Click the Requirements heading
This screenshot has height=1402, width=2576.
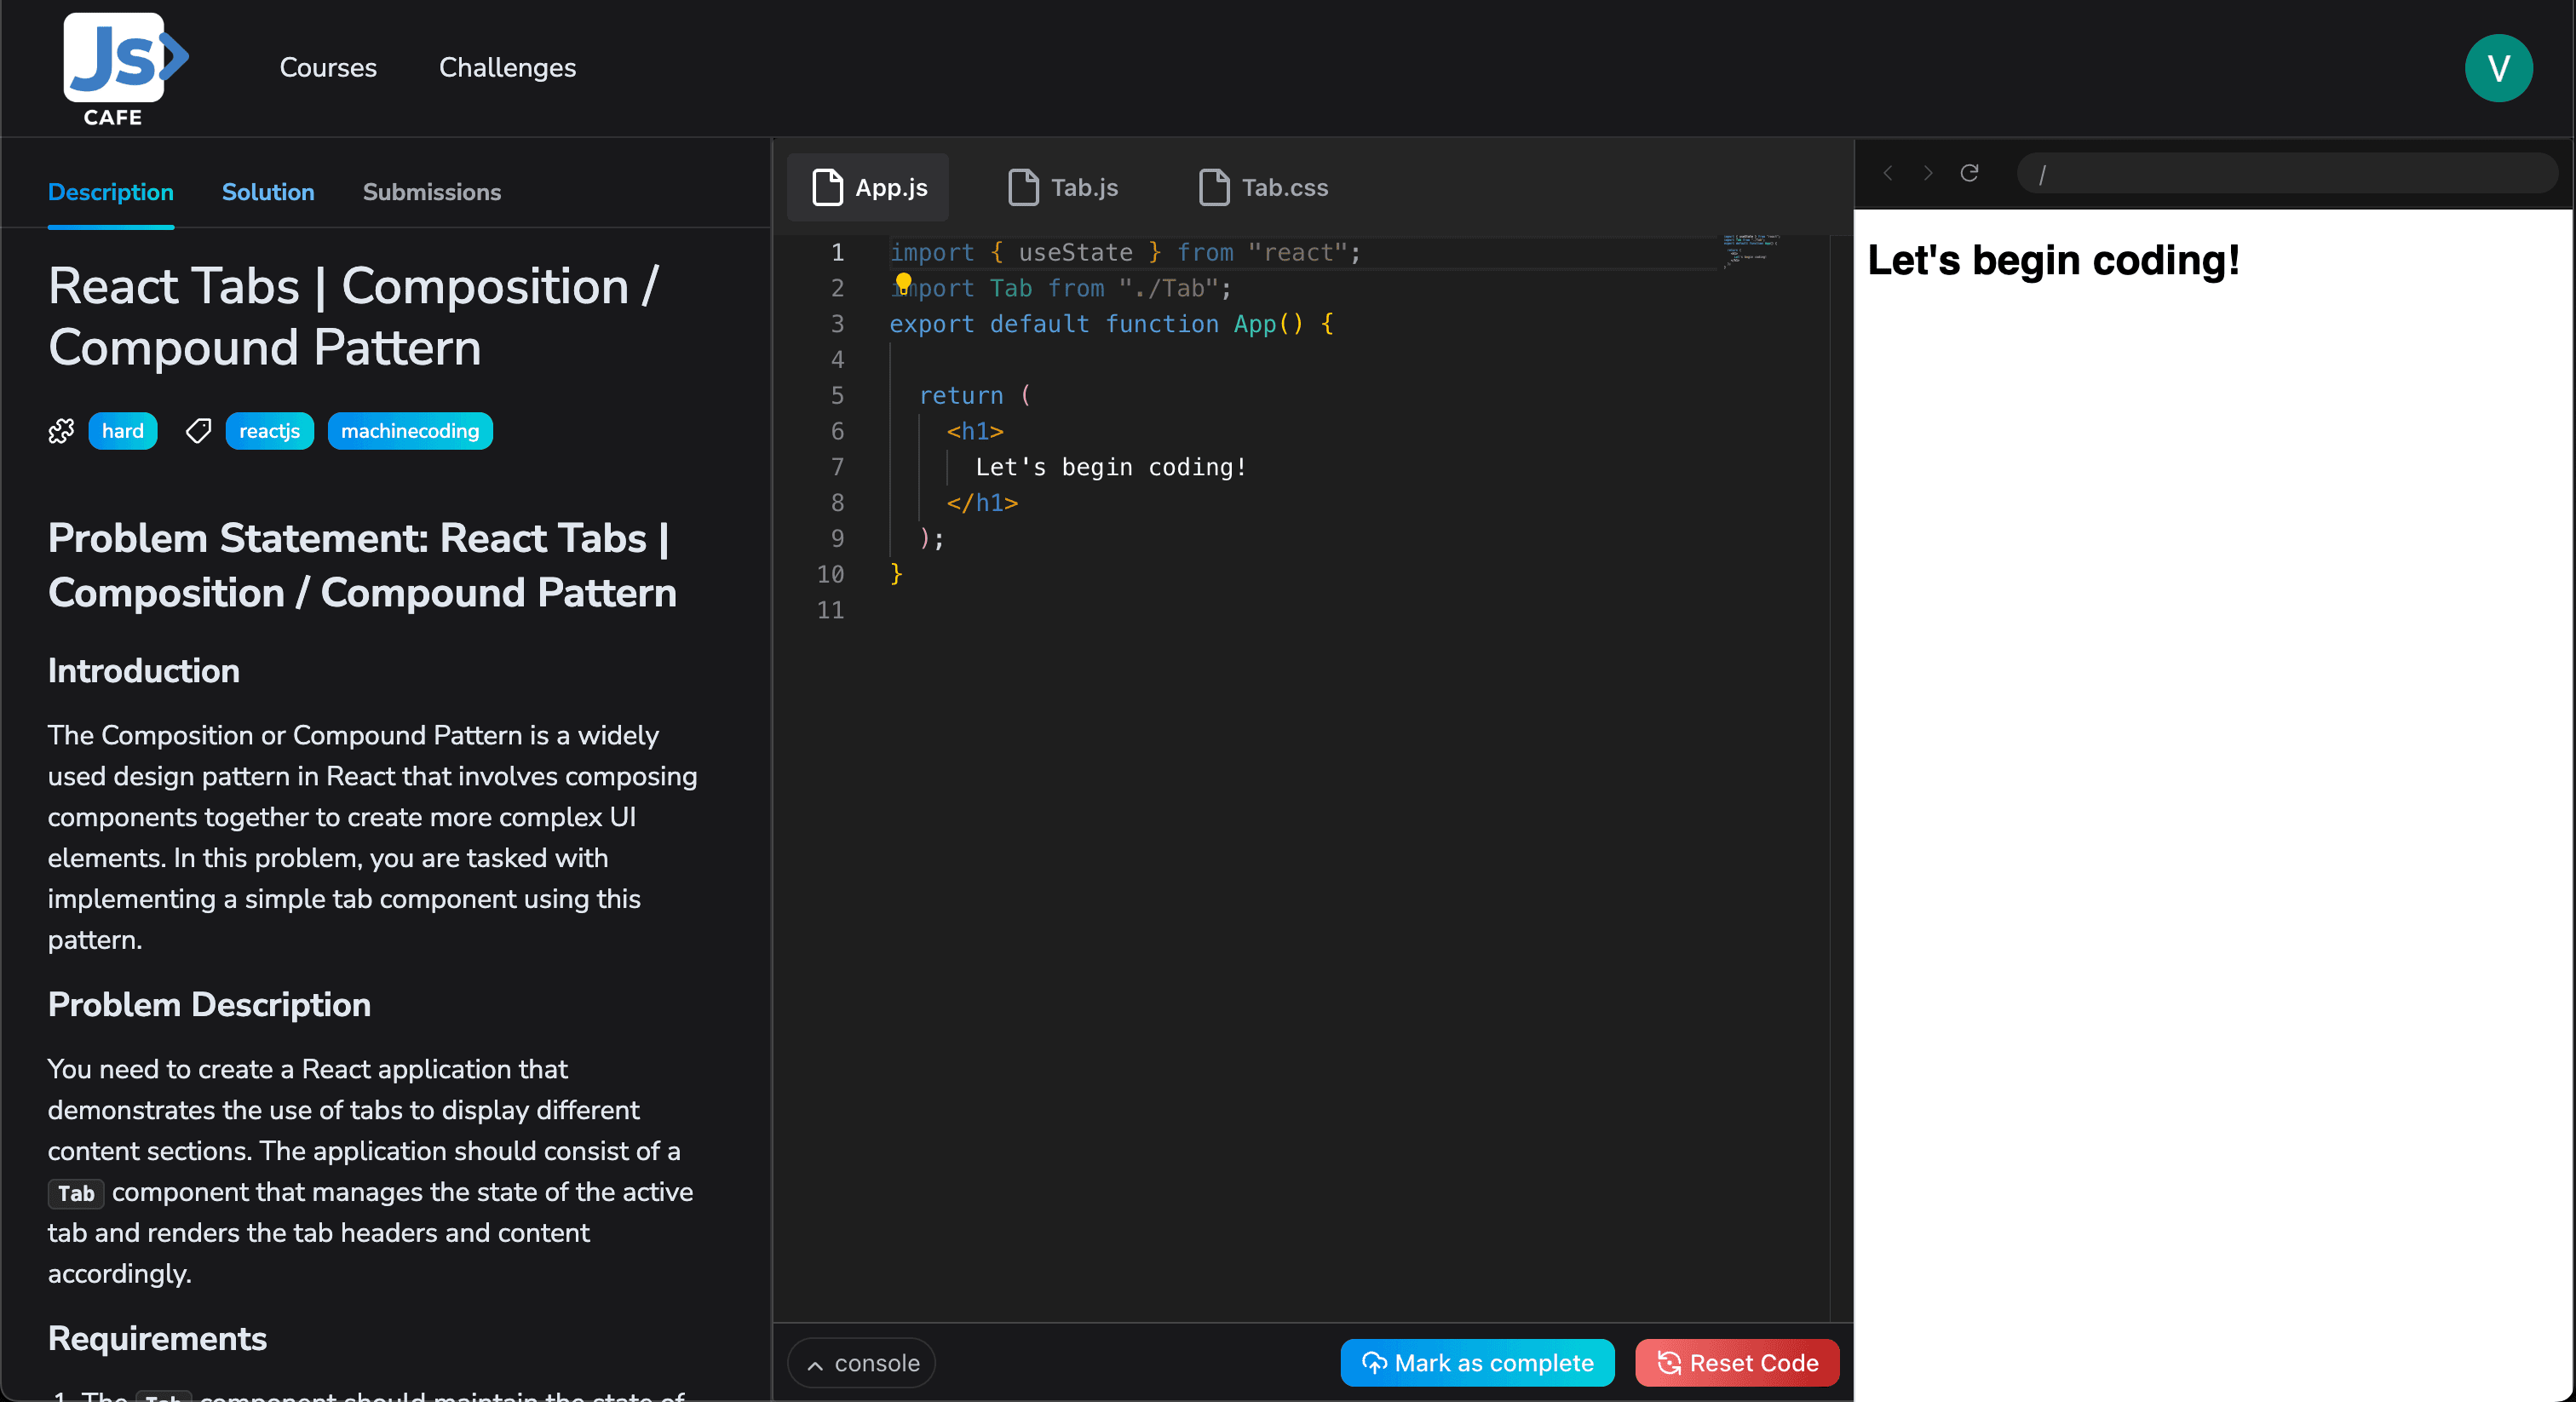click(157, 1339)
